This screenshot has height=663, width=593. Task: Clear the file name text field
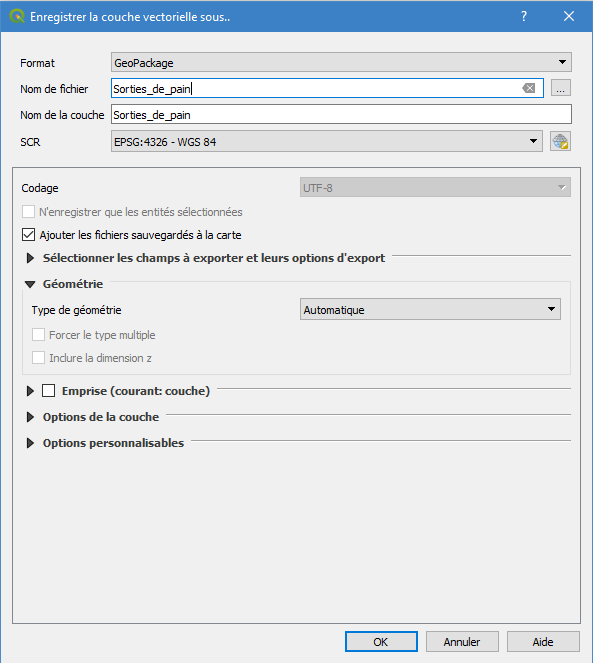(x=529, y=88)
